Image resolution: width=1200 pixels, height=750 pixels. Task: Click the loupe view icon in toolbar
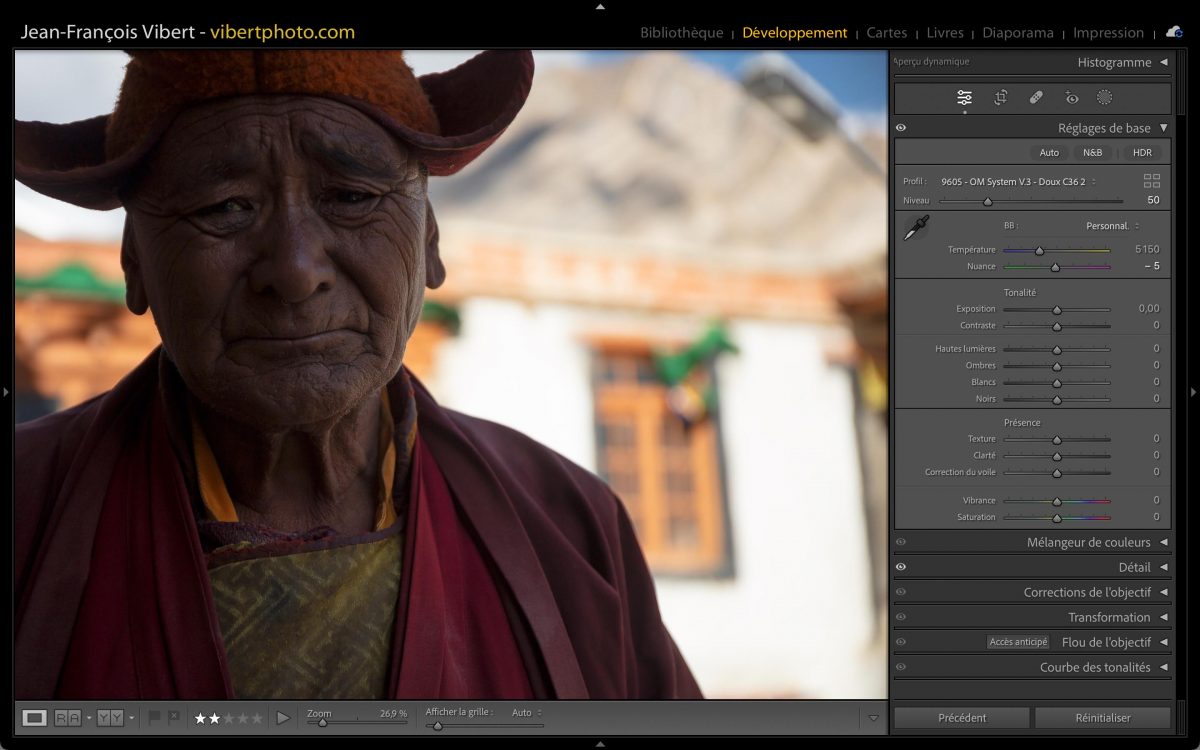[x=35, y=718]
